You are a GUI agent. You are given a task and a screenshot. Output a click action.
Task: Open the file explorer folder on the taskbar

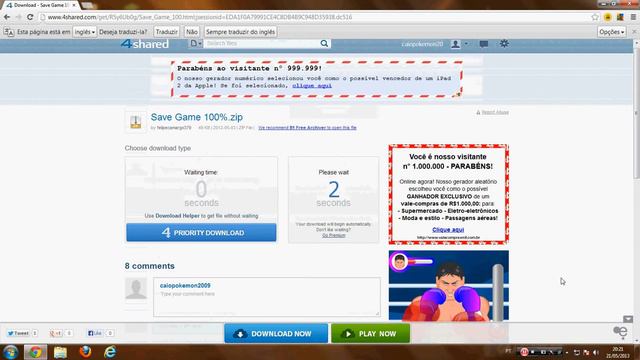60,352
